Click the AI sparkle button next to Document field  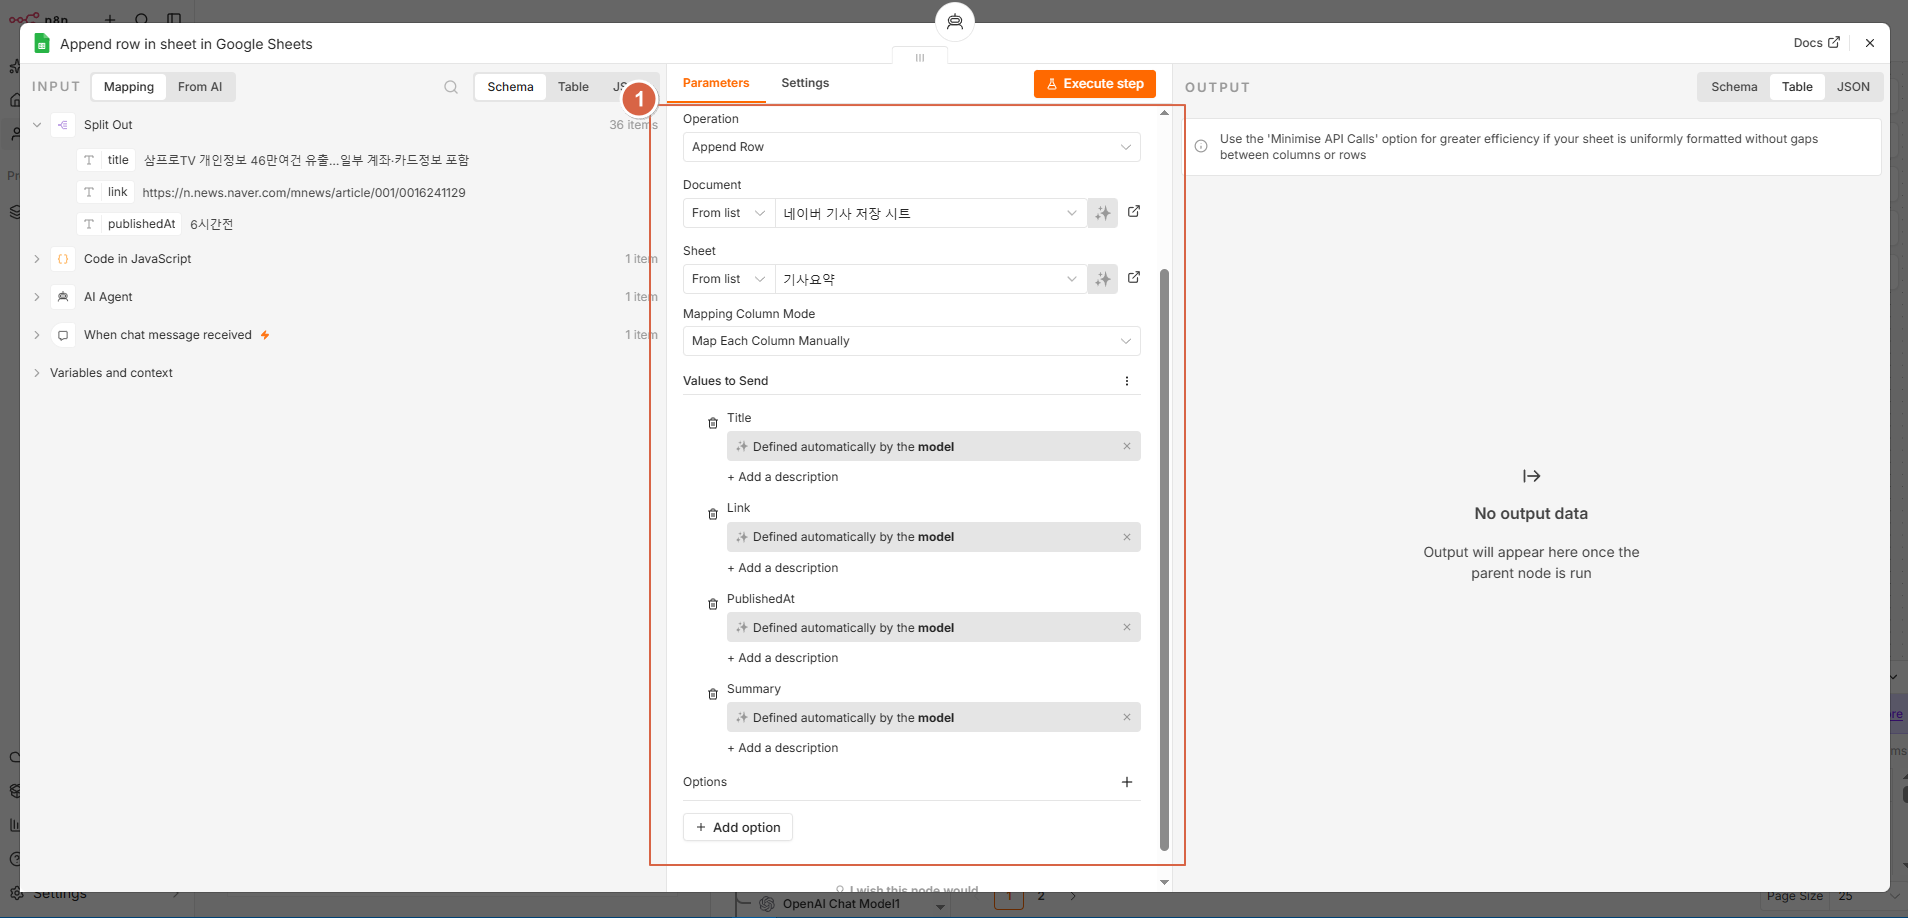coord(1103,213)
